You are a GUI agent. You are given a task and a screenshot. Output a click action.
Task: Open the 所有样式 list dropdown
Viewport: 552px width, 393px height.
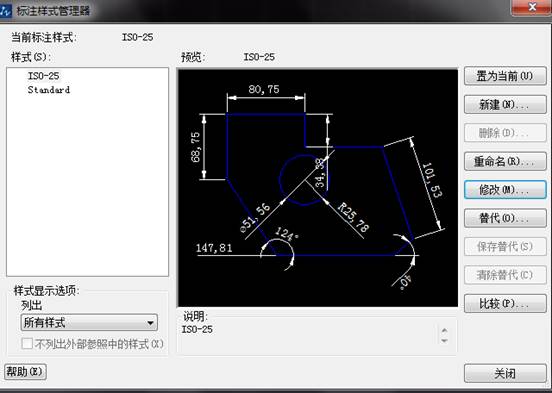coord(89,323)
